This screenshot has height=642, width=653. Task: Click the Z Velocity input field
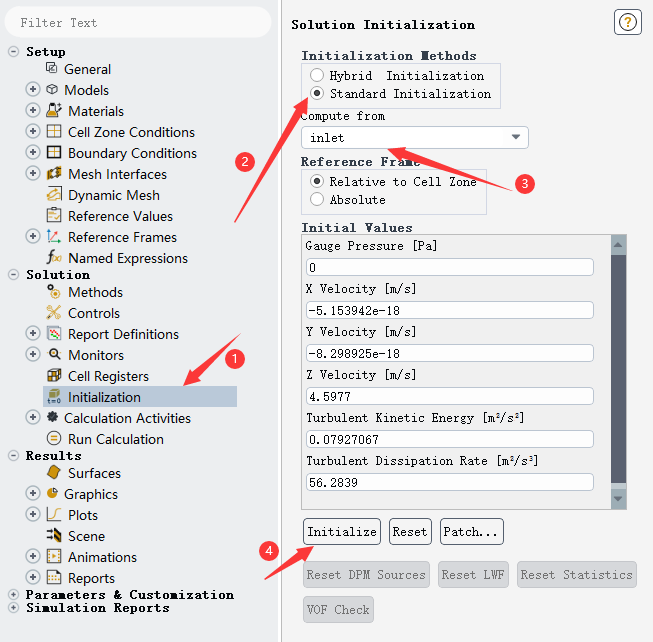[449, 396]
